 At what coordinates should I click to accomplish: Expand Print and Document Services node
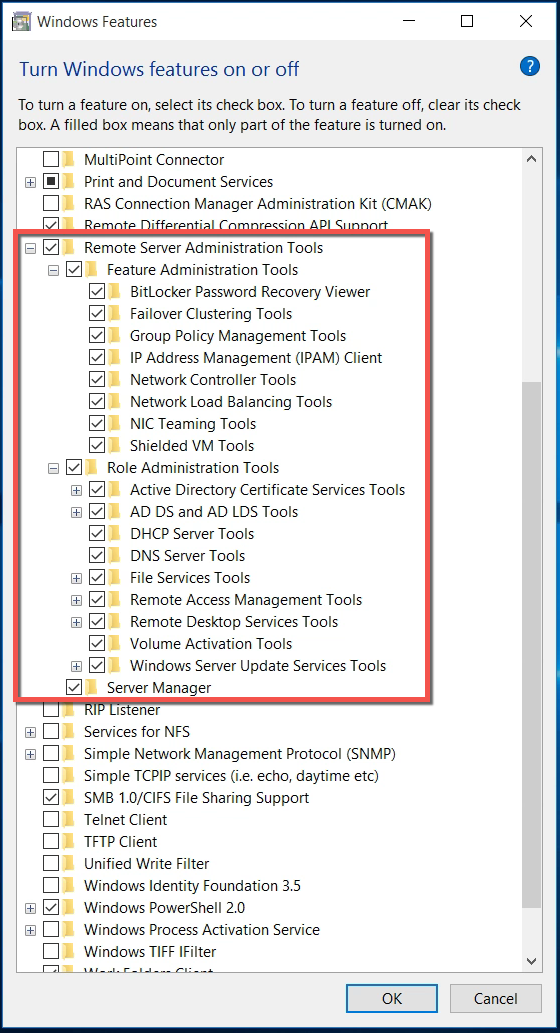click(x=30, y=182)
